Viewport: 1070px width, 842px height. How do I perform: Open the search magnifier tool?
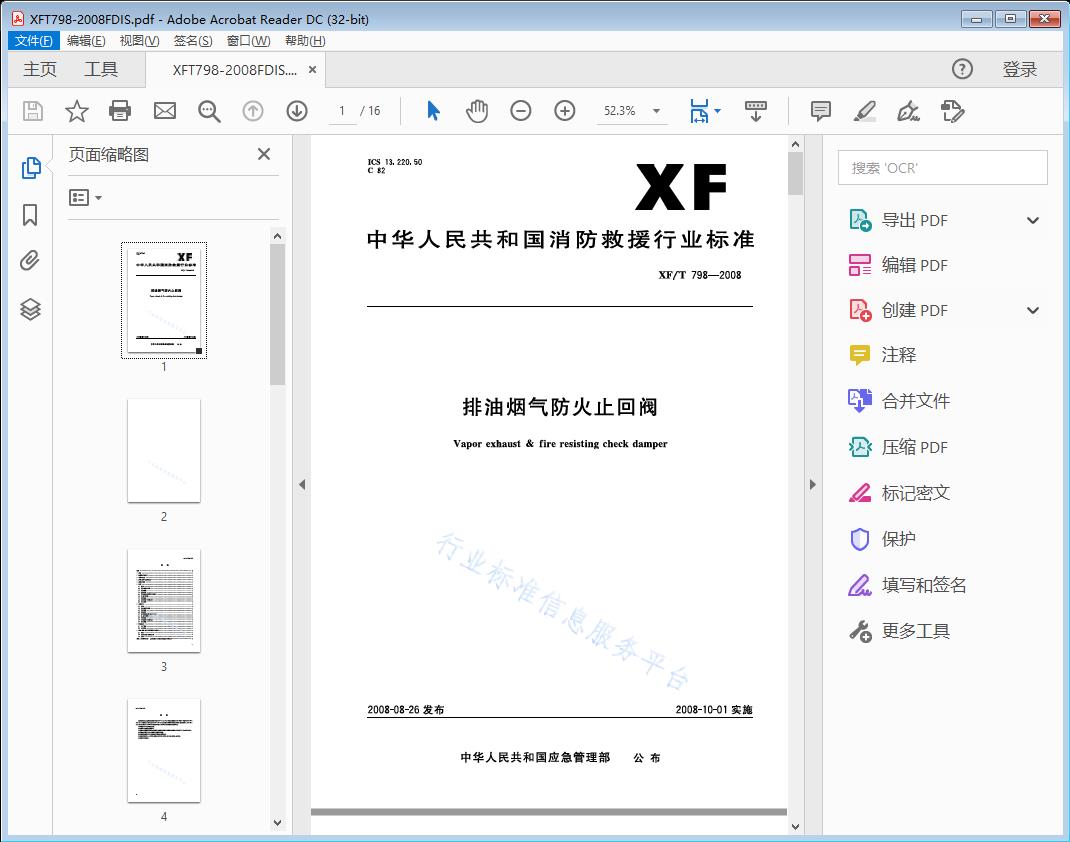(208, 111)
